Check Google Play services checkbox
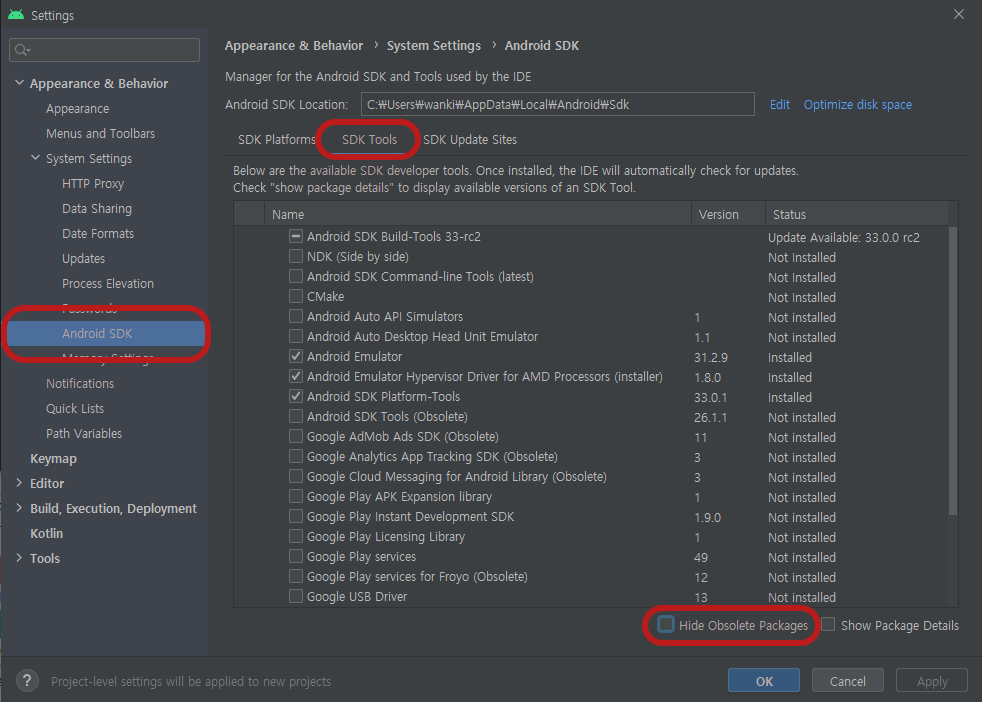The image size is (982, 702). pos(296,556)
